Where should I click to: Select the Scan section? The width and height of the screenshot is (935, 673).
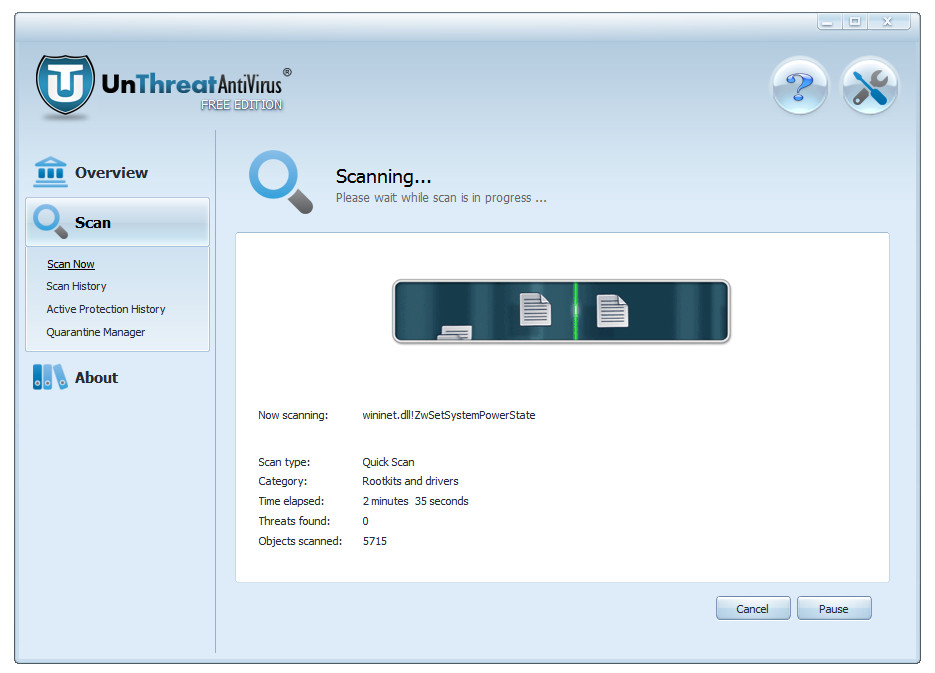pyautogui.click(x=117, y=222)
